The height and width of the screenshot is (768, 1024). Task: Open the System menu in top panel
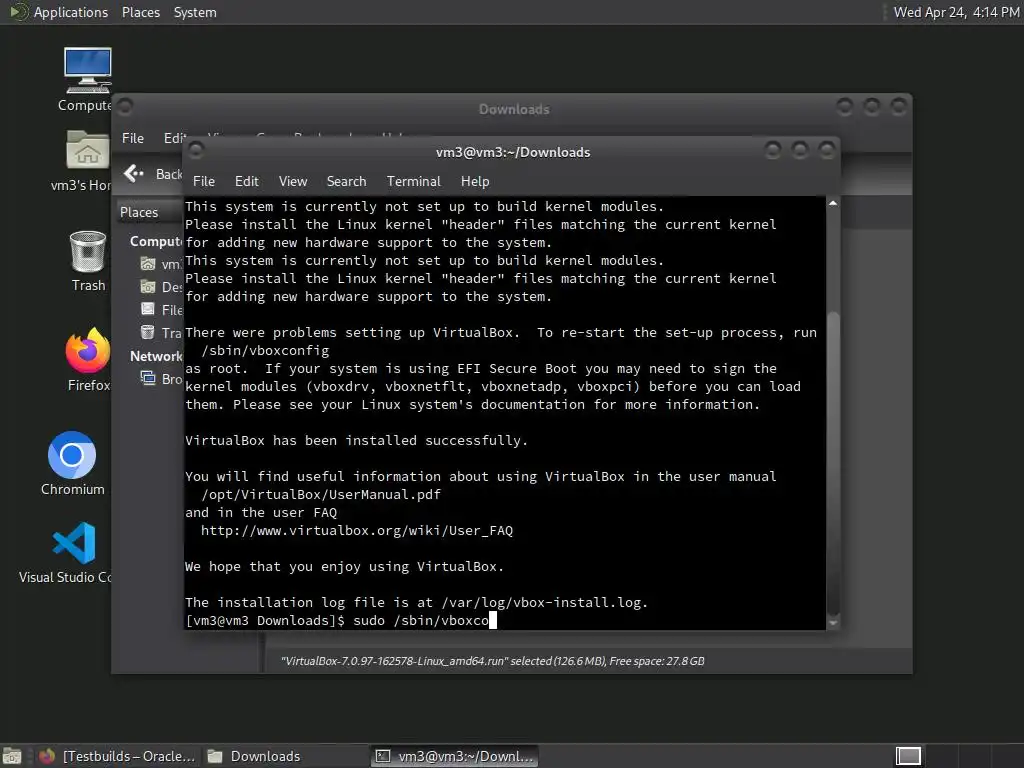pos(195,12)
